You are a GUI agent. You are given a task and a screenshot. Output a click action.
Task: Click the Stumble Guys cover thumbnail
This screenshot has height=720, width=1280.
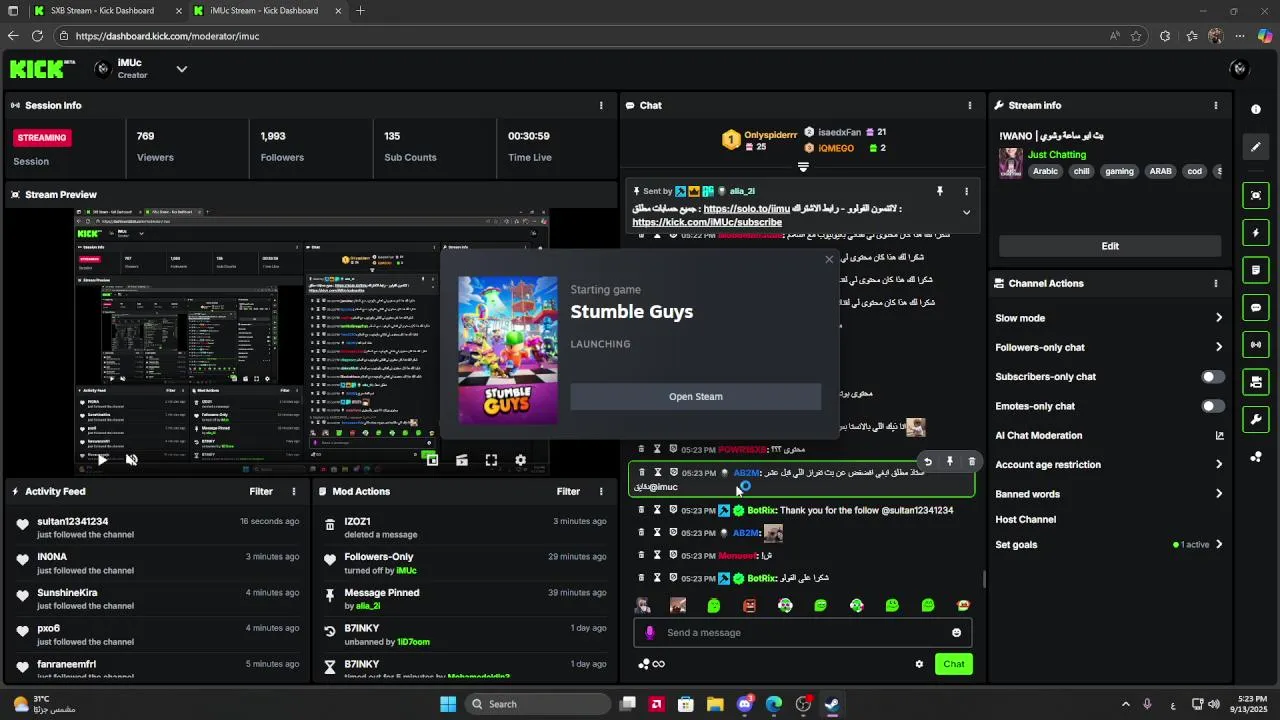coord(508,350)
